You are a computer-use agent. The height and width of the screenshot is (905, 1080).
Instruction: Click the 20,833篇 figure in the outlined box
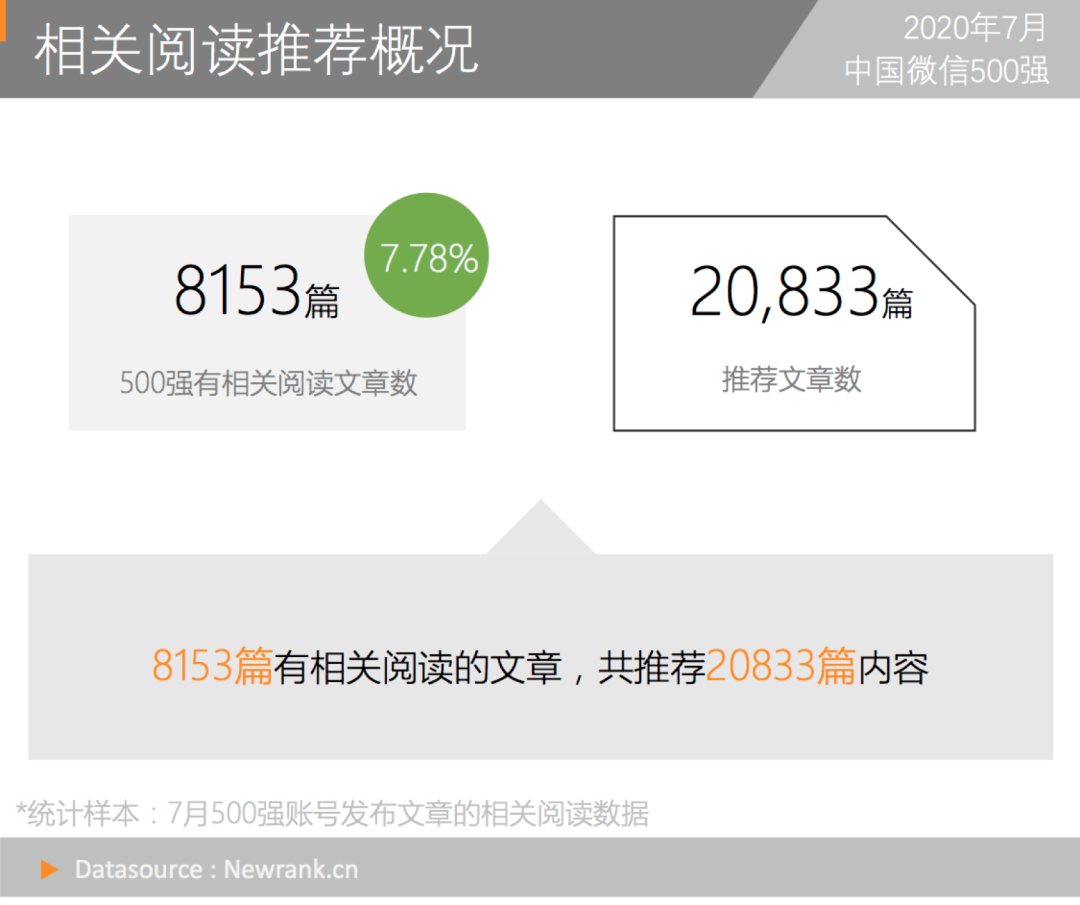point(802,293)
